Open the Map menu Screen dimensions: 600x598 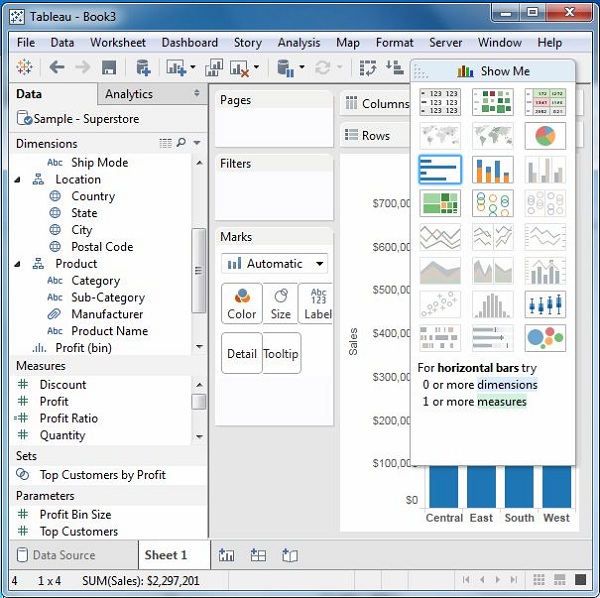[x=348, y=42]
